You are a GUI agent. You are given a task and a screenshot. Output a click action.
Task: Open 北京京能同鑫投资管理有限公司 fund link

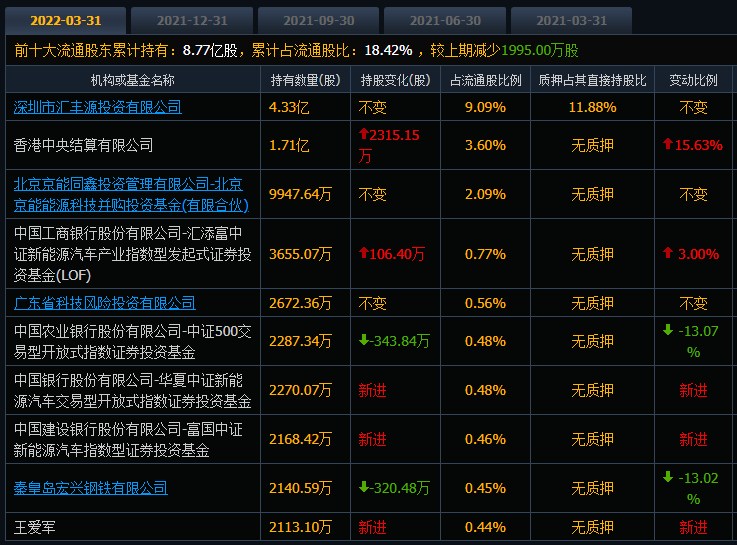[x=131, y=195]
